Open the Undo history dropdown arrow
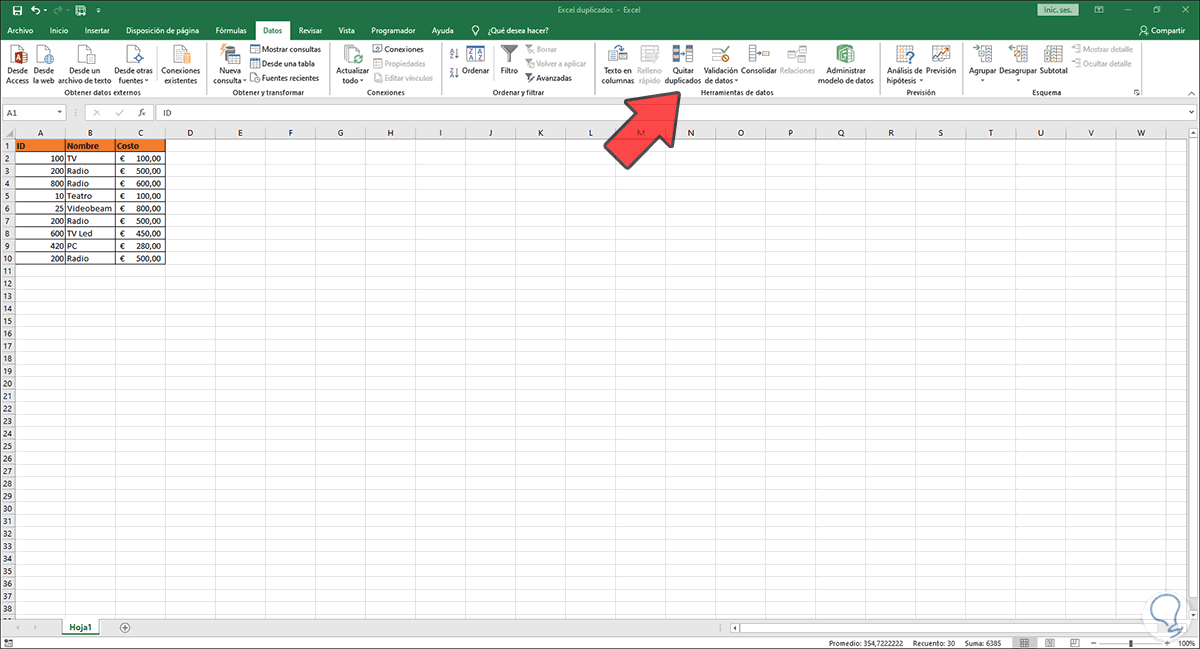Screen dimensions: 1200x649 (x=46, y=9)
